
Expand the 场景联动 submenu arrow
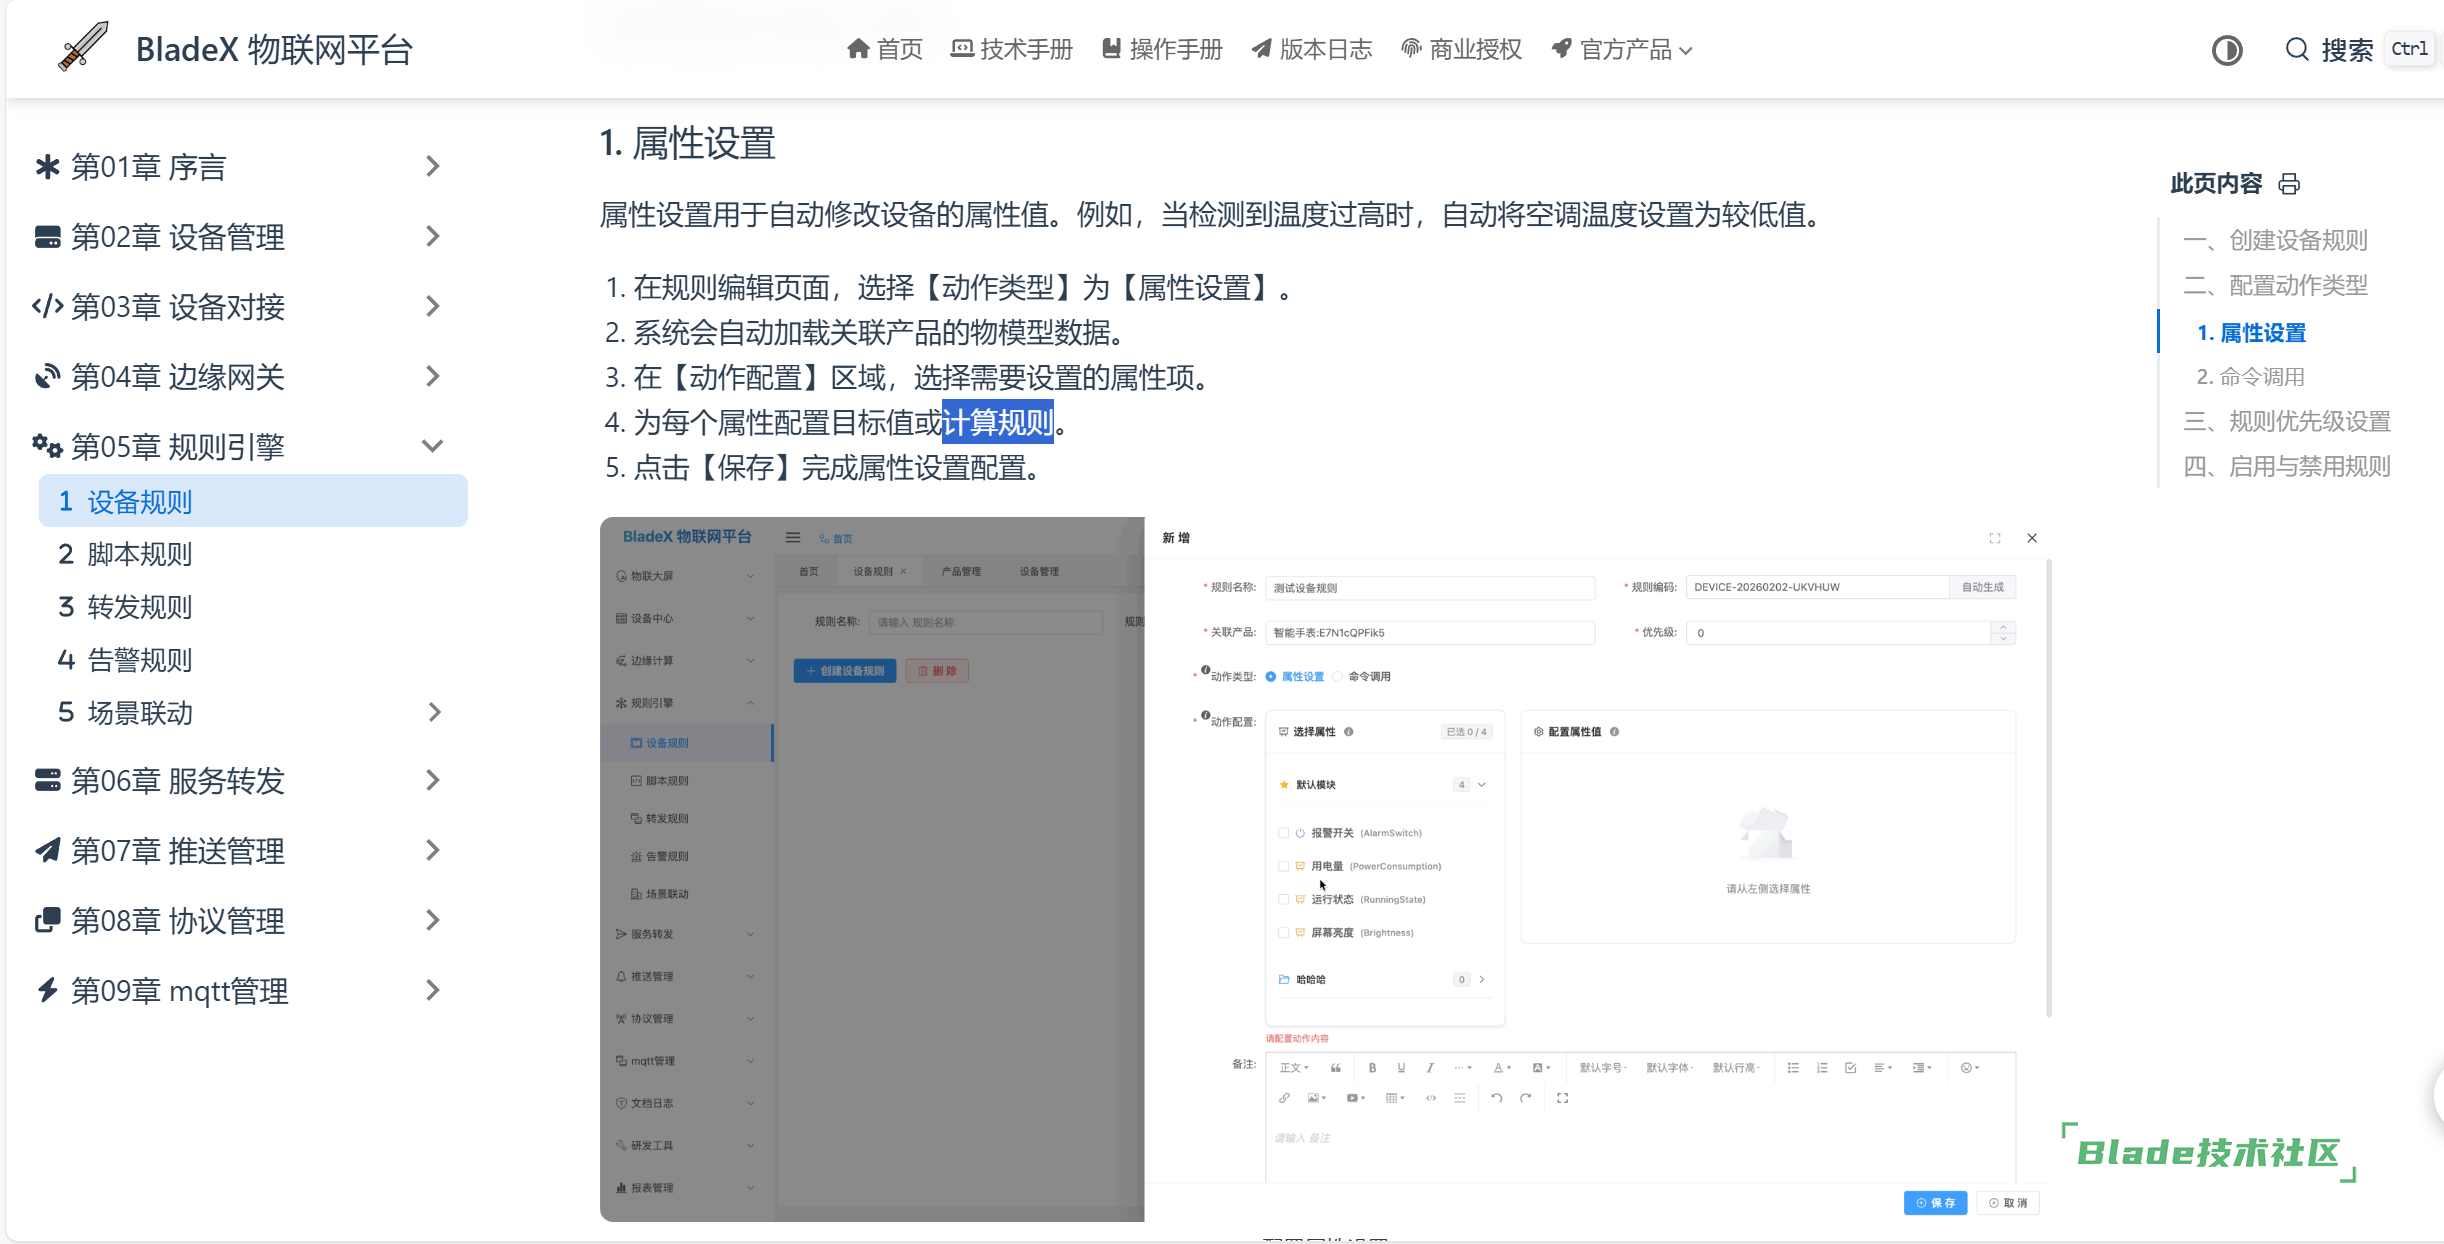tap(434, 713)
